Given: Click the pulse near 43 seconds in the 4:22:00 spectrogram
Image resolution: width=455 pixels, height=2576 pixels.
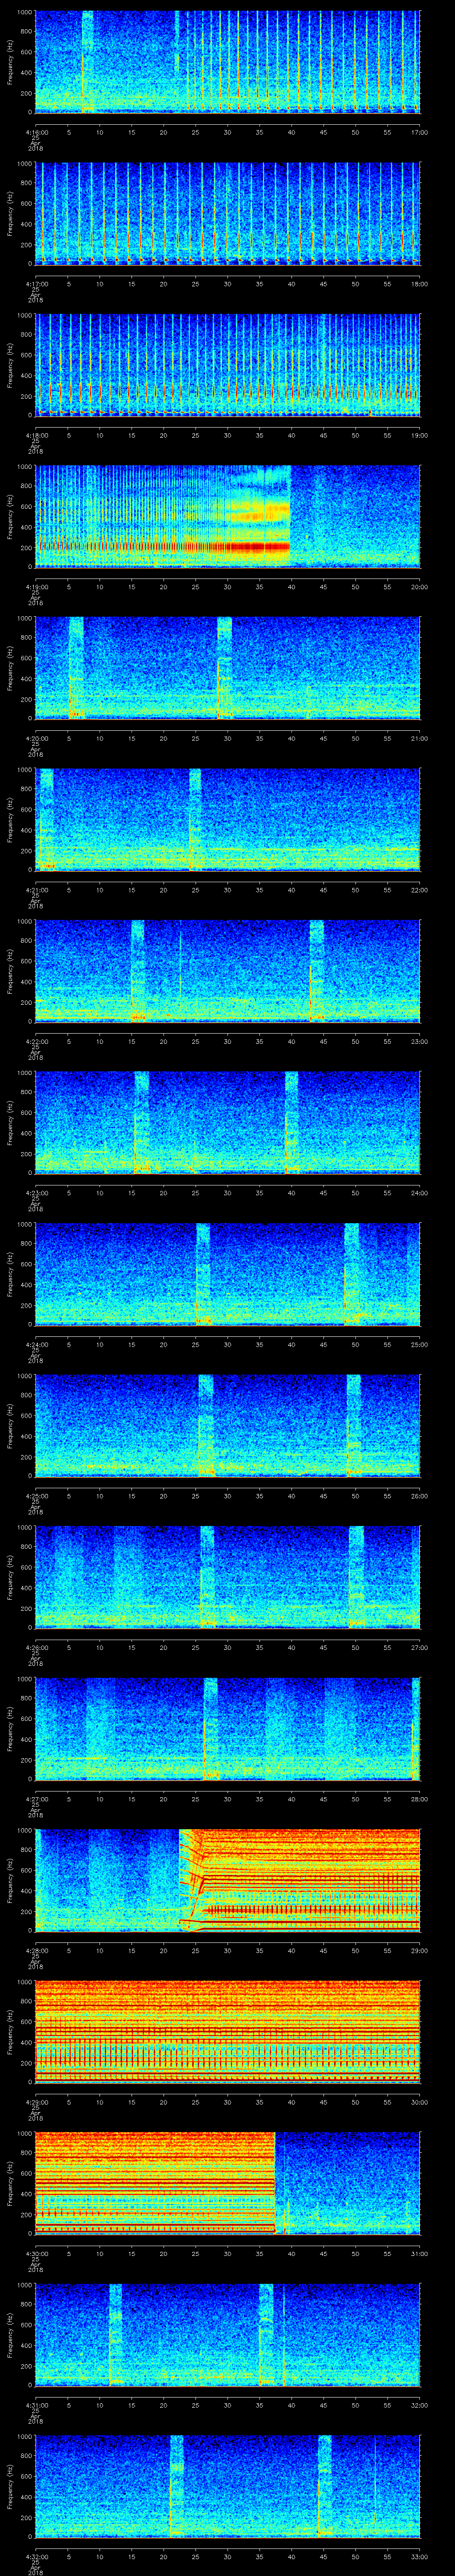Looking at the screenshot, I should pyautogui.click(x=316, y=971).
